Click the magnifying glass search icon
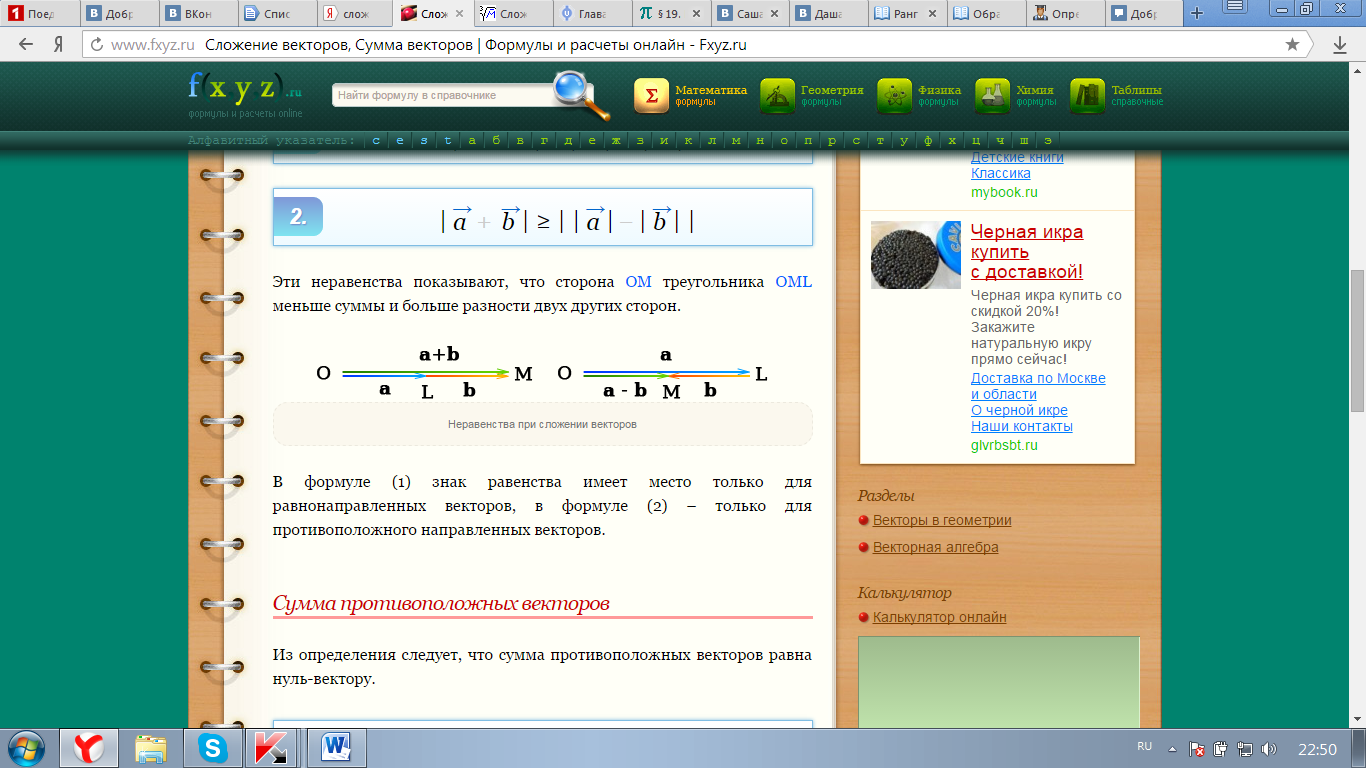This screenshot has height=768, width=1366. pos(580,94)
